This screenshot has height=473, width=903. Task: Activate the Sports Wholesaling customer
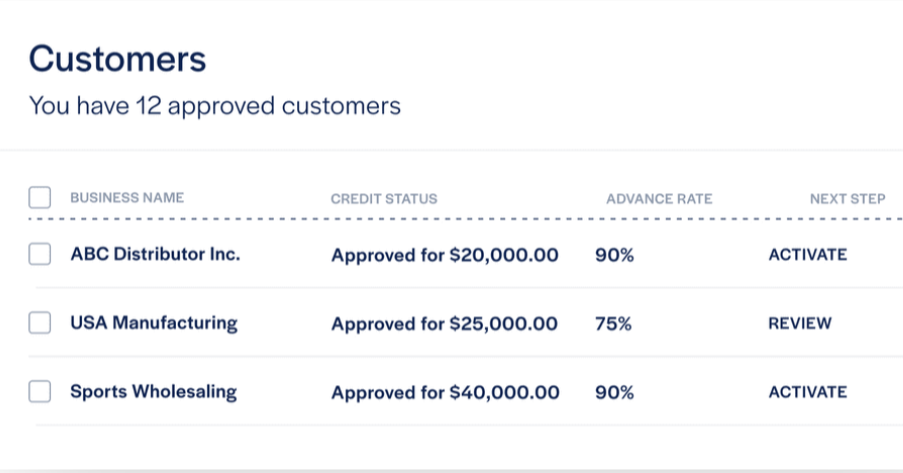(807, 392)
